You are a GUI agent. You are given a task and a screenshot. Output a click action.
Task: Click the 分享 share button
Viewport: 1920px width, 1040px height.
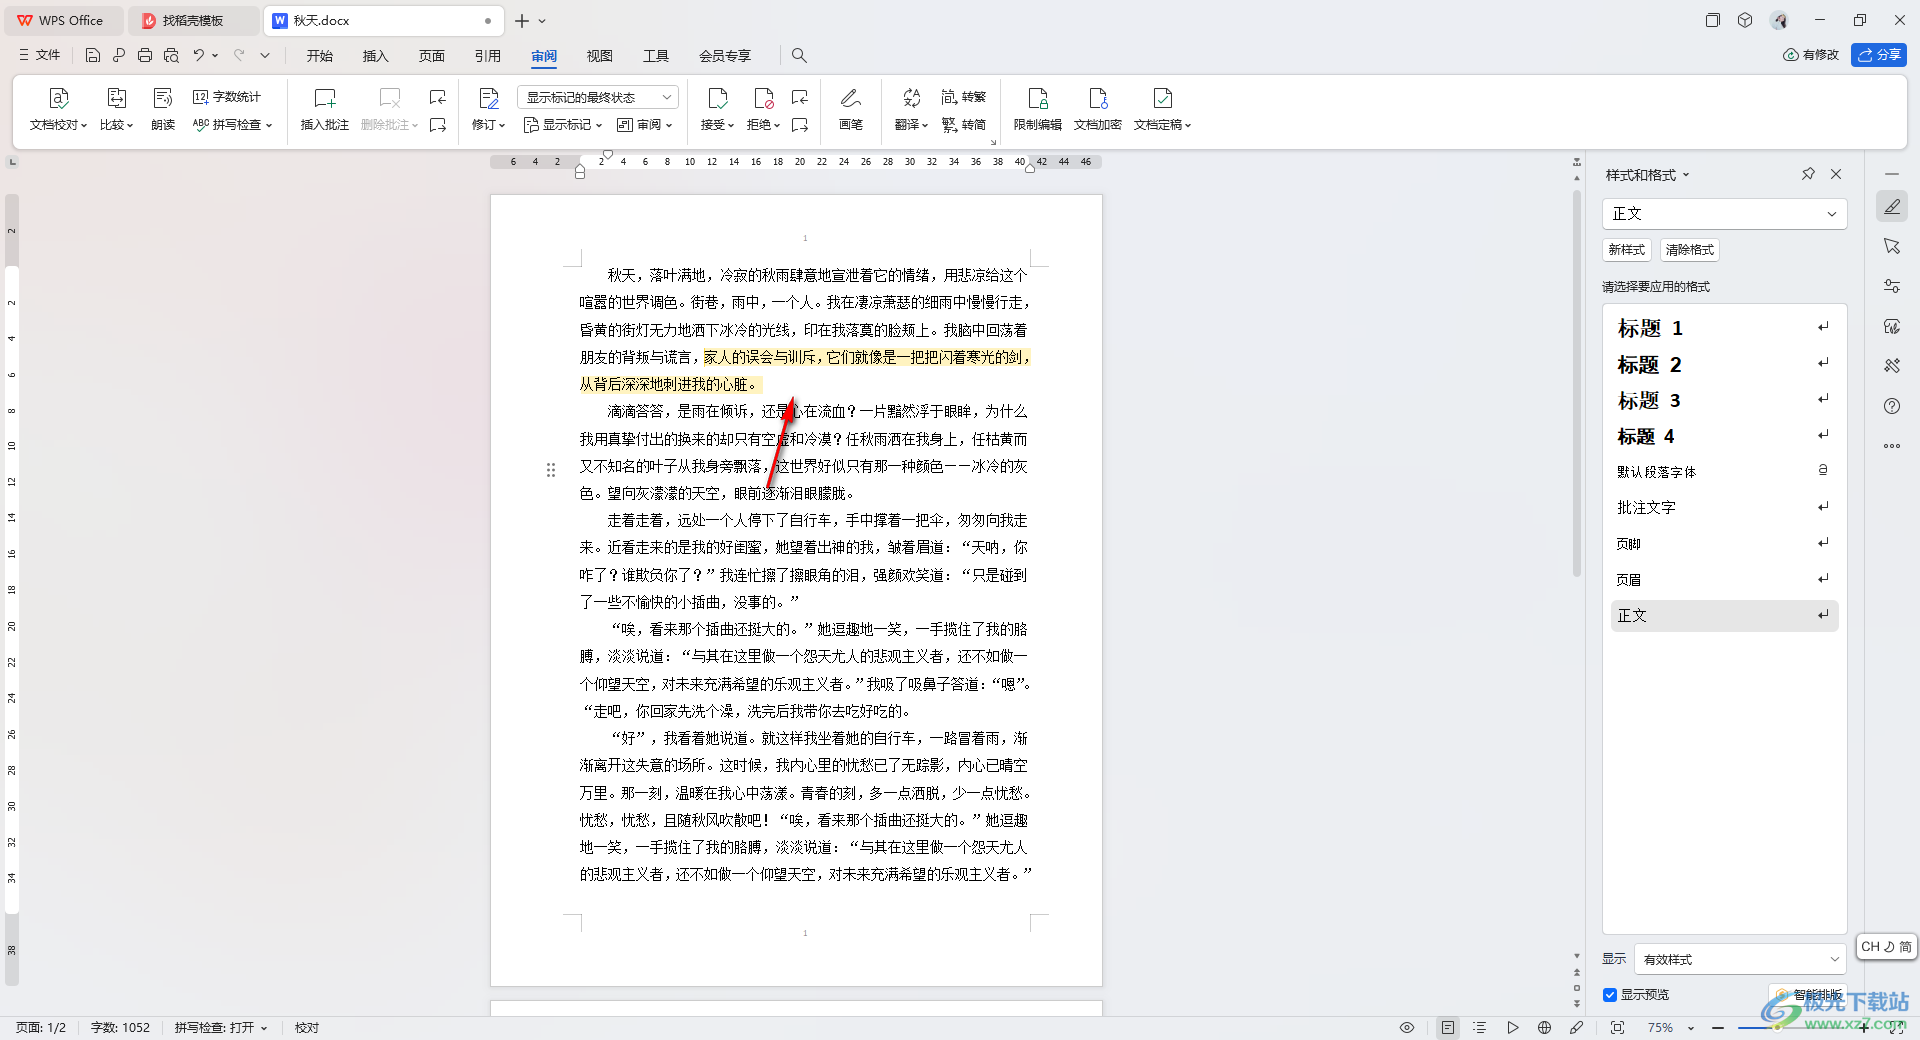click(x=1879, y=55)
